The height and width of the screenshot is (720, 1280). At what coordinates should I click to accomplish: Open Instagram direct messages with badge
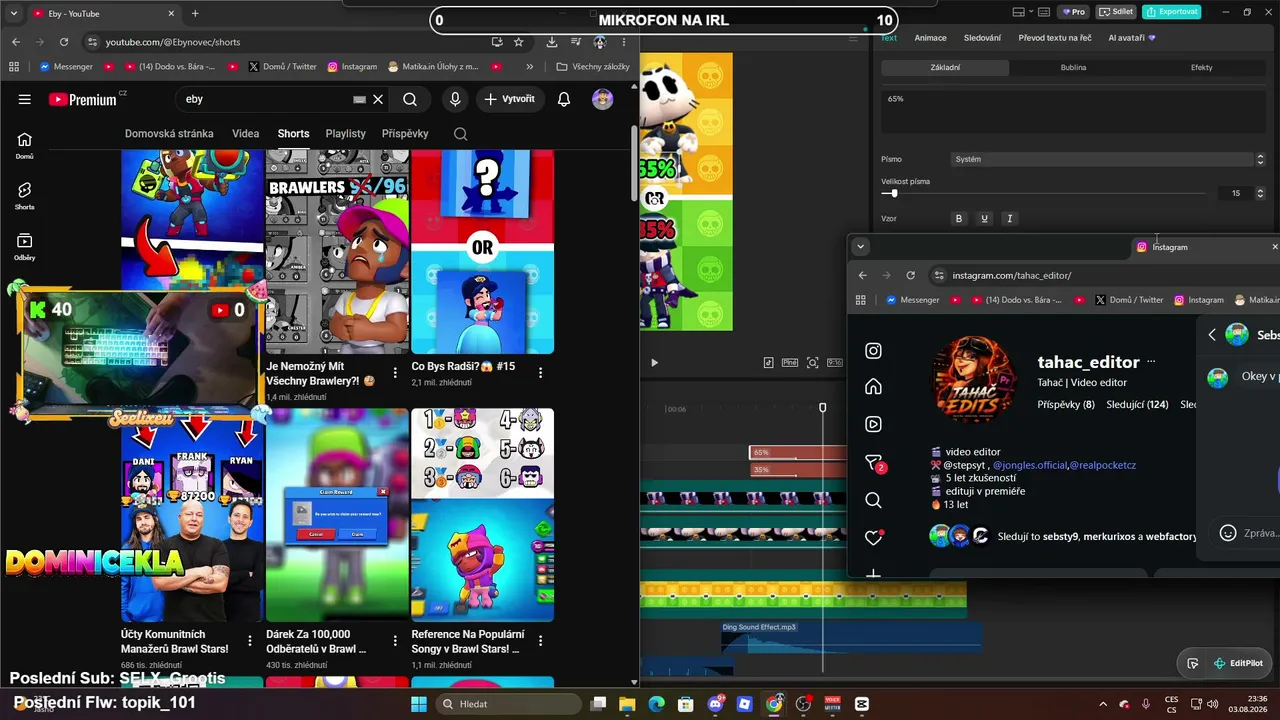click(873, 462)
